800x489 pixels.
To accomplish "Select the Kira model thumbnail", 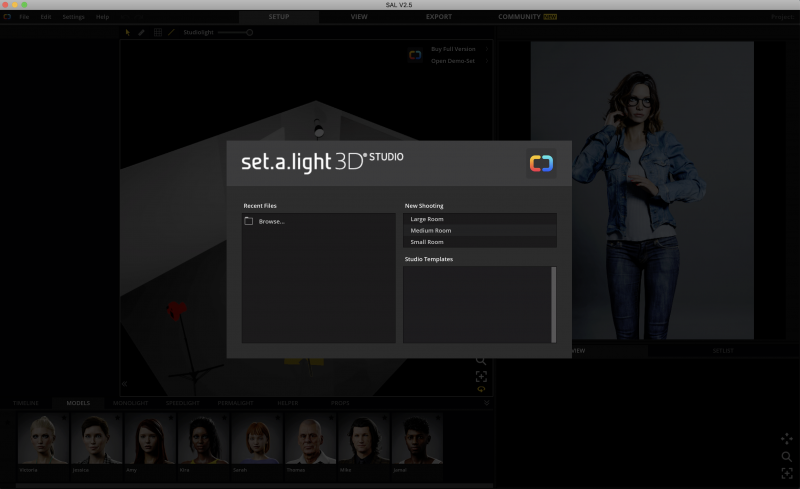I will point(204,439).
